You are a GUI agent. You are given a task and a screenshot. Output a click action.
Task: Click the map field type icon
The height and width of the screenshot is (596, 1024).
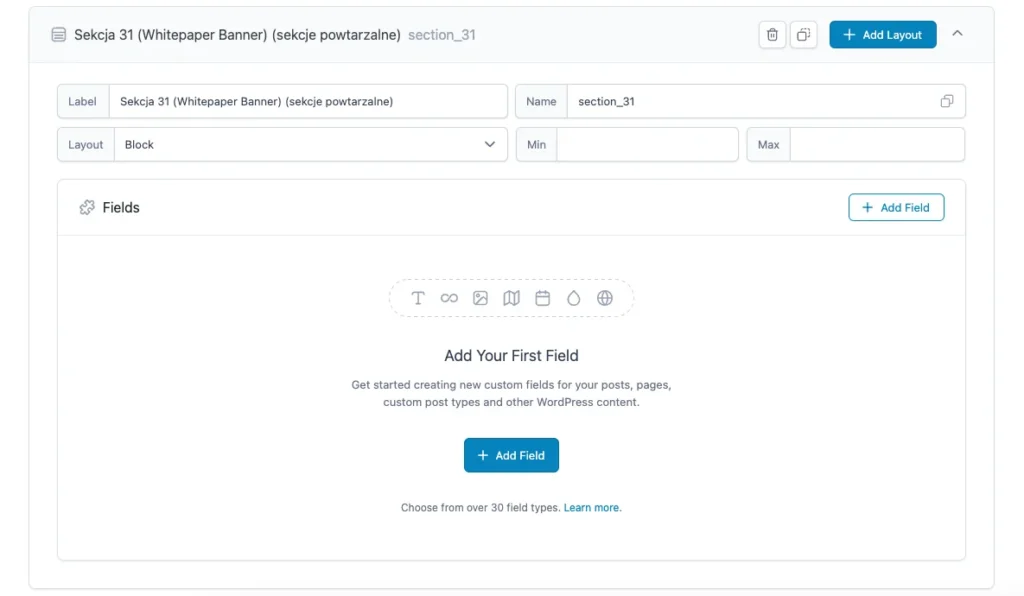[511, 298]
